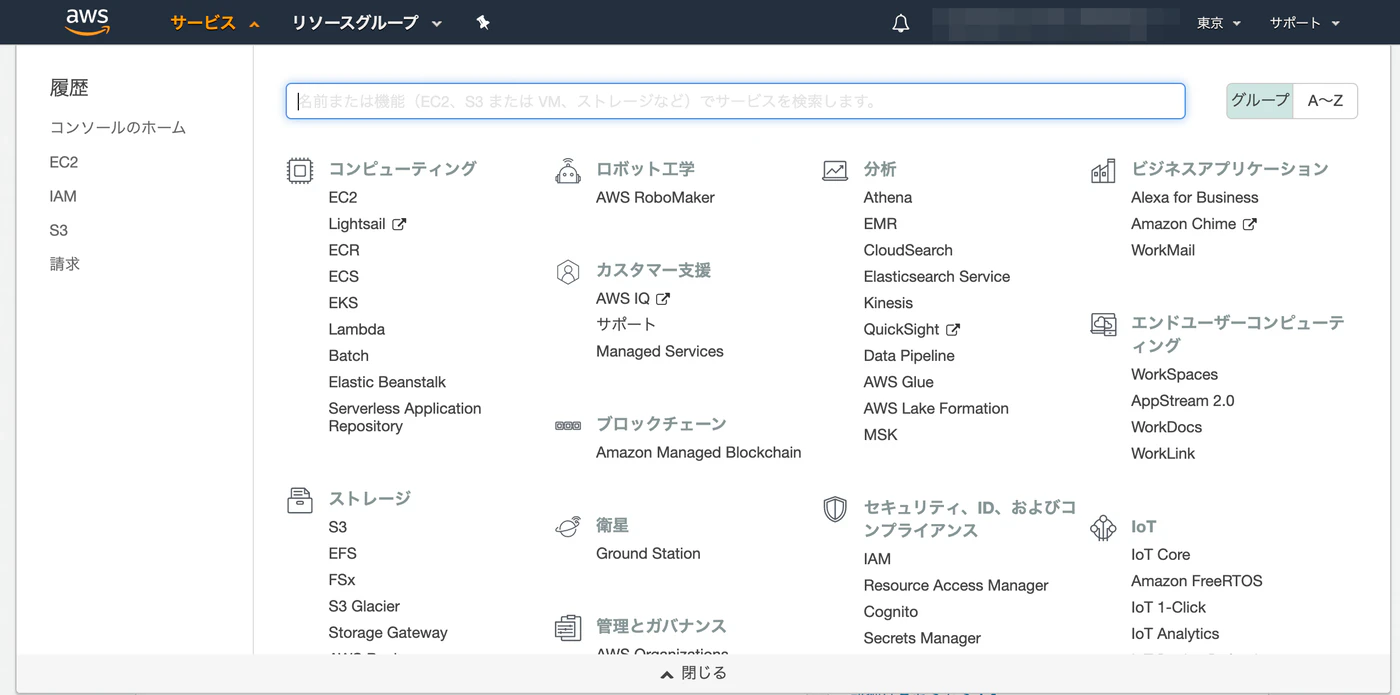Open the Athena service
1400x695 pixels.
coord(888,197)
